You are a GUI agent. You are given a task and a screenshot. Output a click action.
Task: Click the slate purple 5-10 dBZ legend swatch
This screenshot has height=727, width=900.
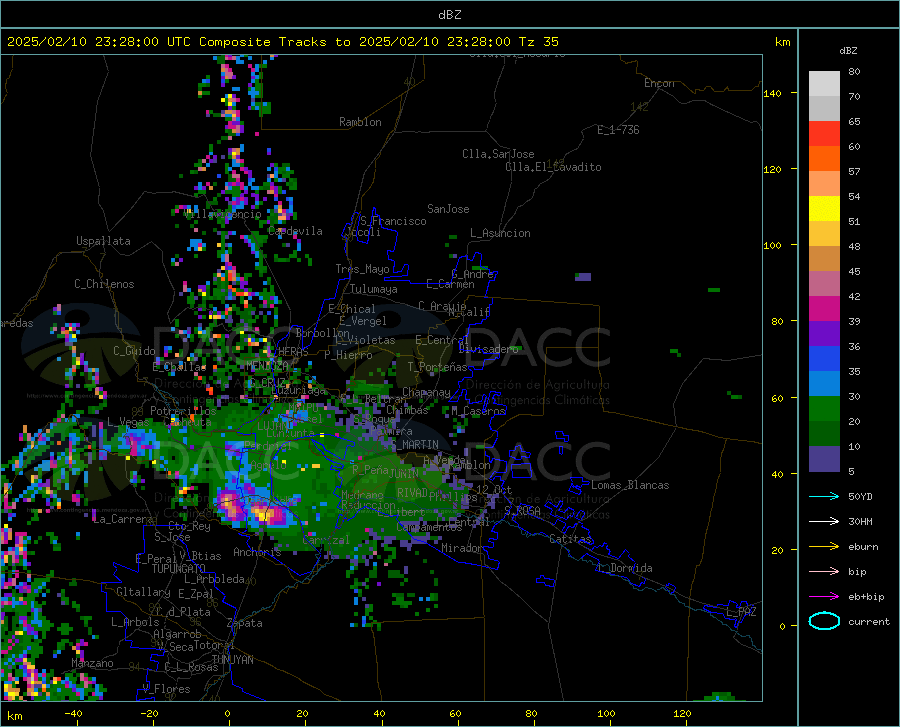pyautogui.click(x=824, y=459)
